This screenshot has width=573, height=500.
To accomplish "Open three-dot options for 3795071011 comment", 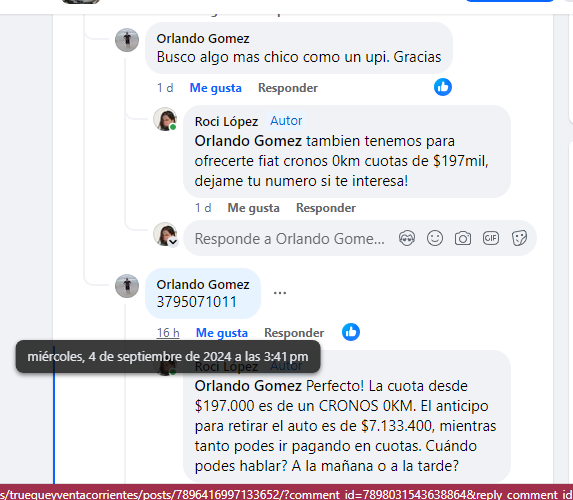I will coord(280,293).
